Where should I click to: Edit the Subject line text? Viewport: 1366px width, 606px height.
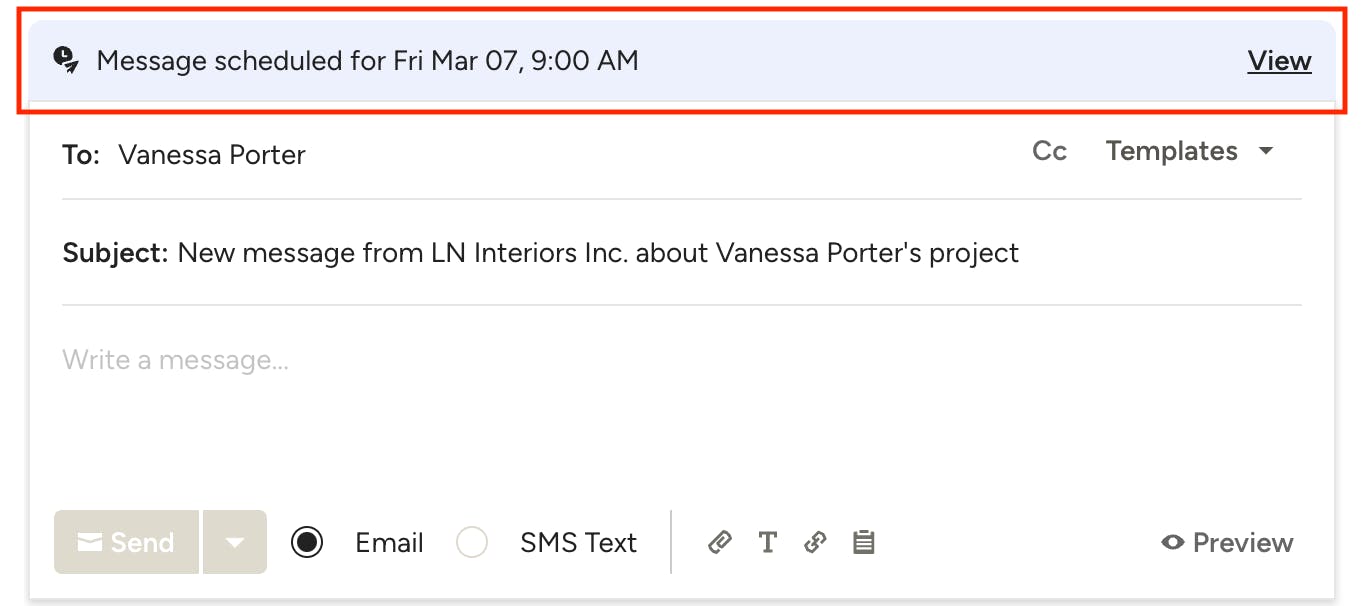point(598,253)
